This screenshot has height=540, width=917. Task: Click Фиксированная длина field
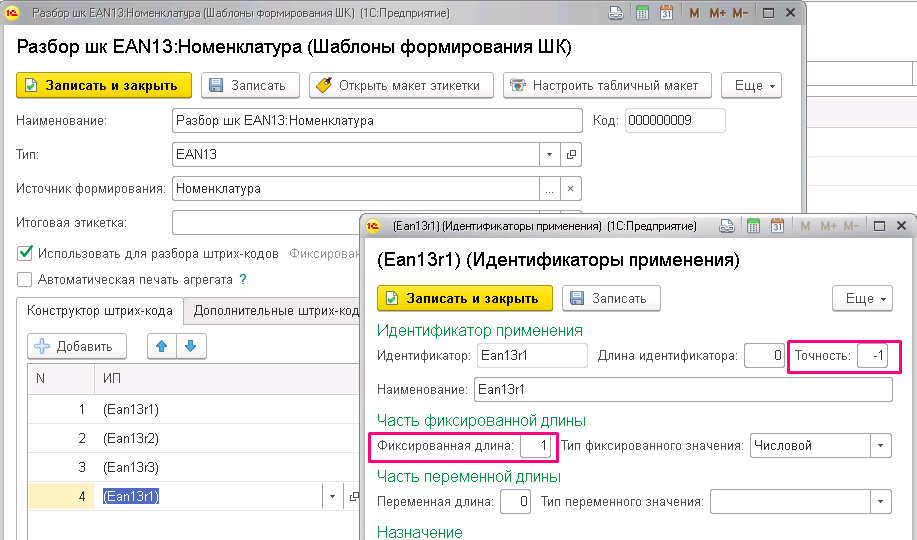[x=535, y=446]
